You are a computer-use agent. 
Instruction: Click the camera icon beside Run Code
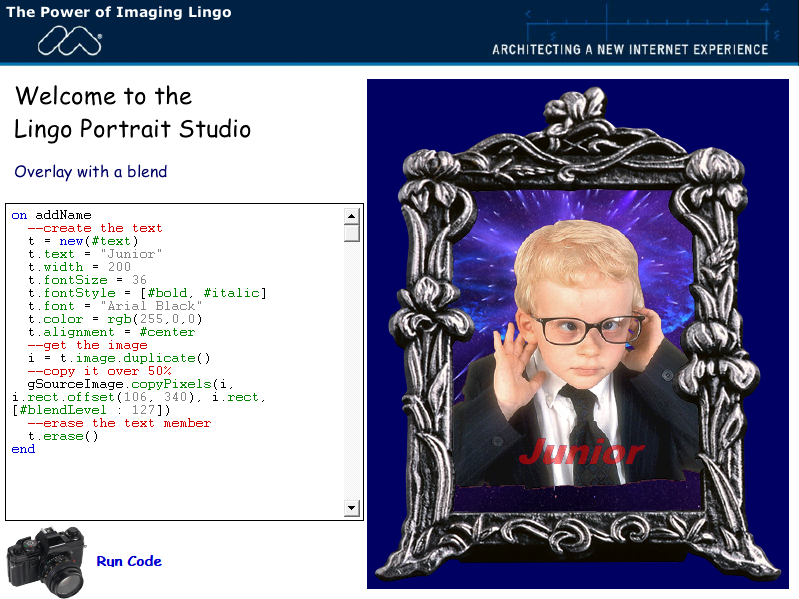[x=46, y=561]
